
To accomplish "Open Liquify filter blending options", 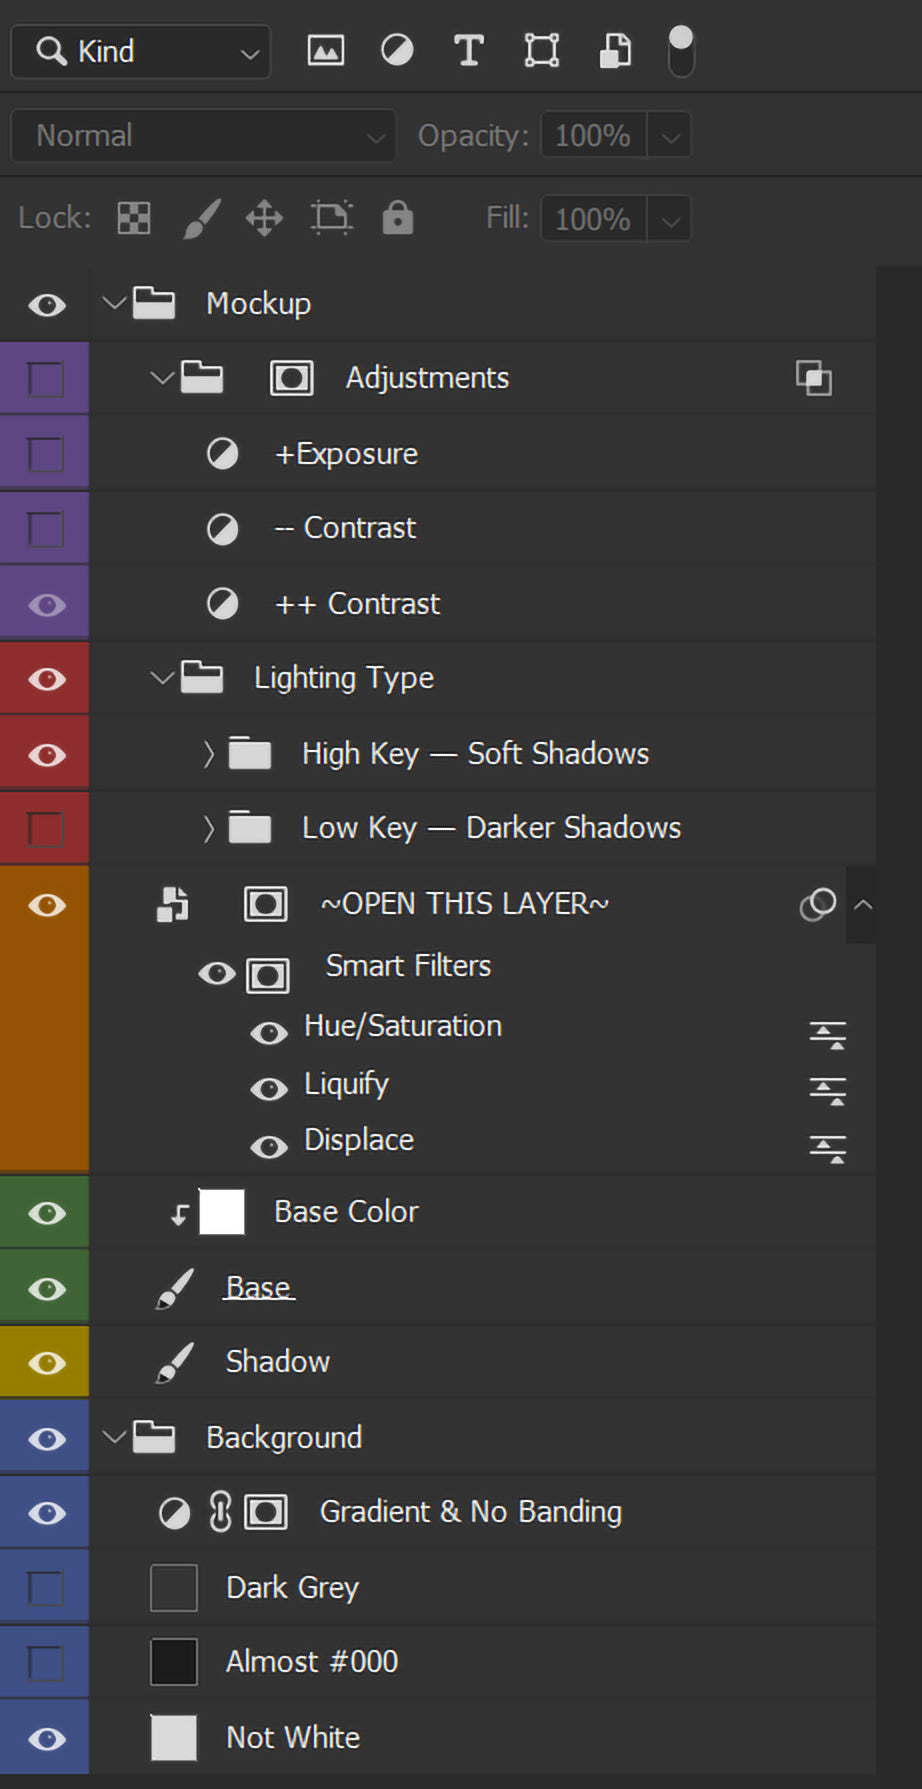I will pyautogui.click(x=827, y=1090).
